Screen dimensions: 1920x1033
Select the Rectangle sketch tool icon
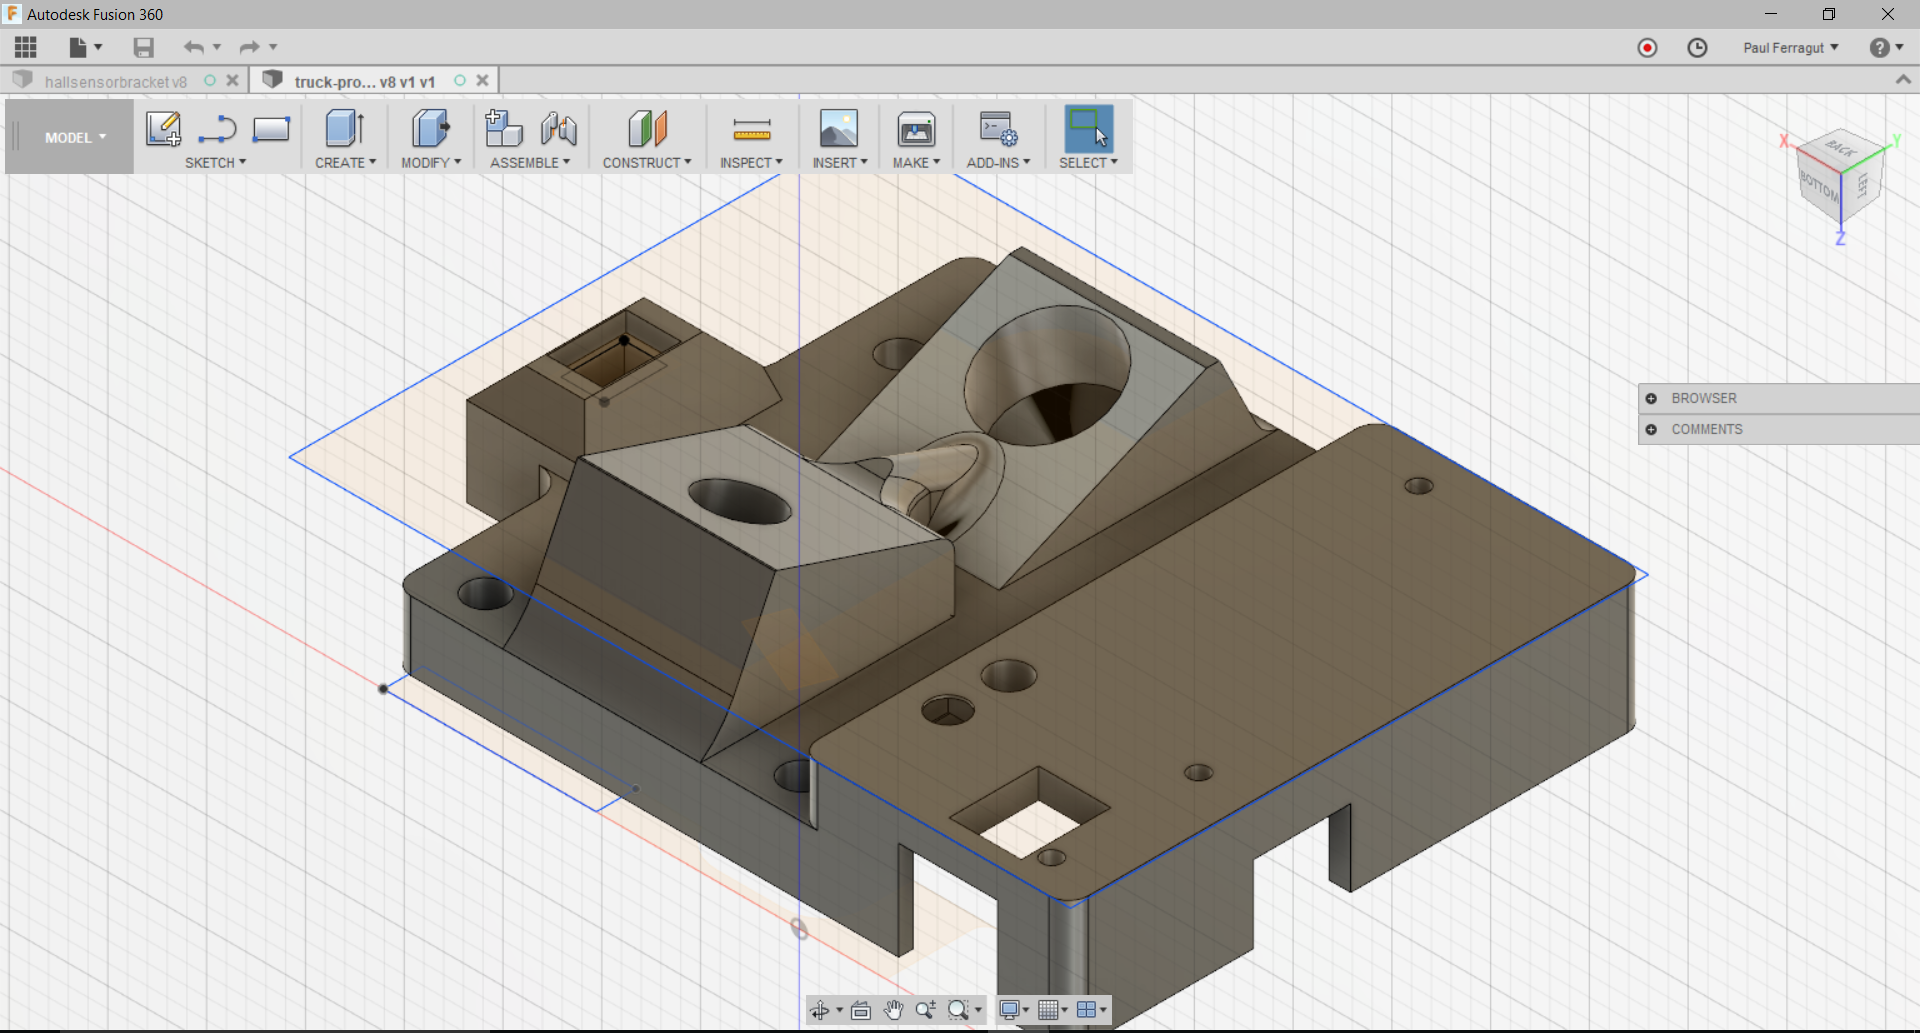[x=271, y=129]
